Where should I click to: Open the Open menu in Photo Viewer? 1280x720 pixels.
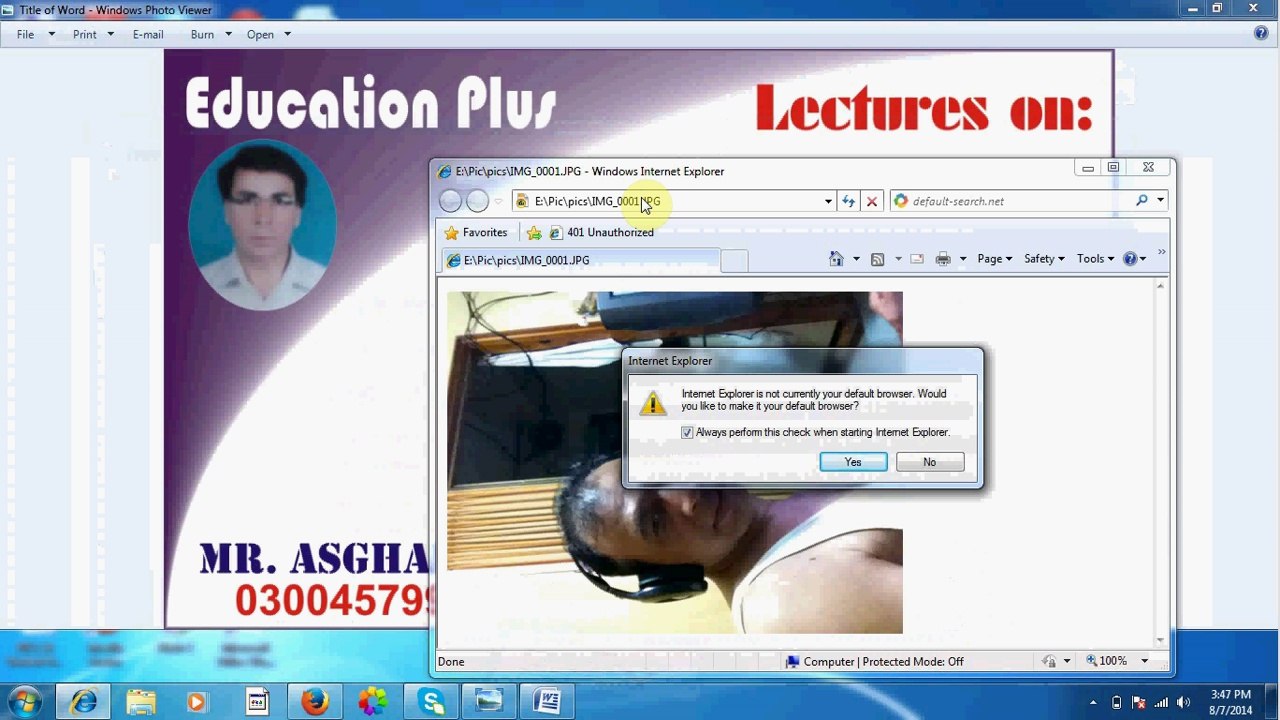click(x=269, y=34)
